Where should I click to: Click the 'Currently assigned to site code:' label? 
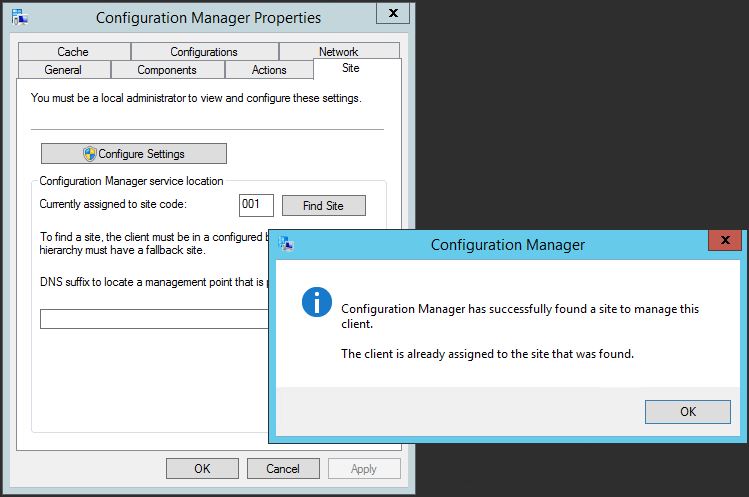click(x=113, y=204)
